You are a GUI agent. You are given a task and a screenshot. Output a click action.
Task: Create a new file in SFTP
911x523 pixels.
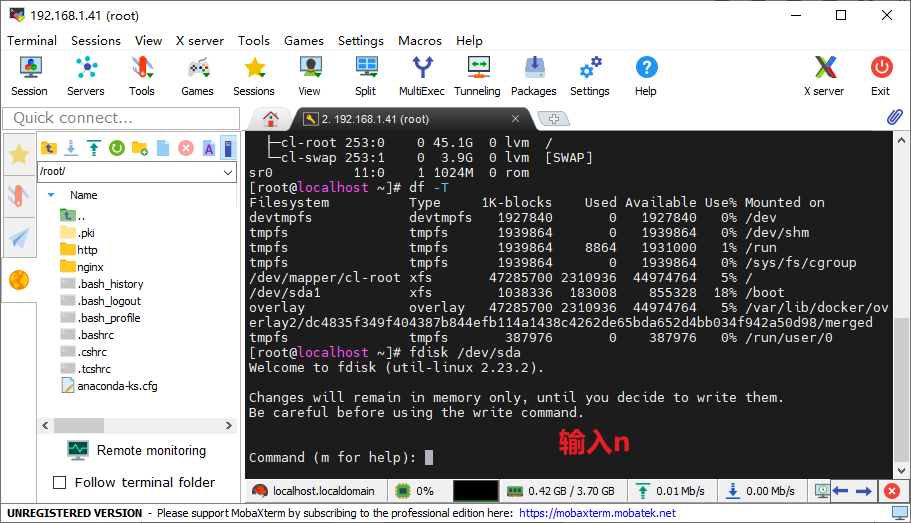163,148
